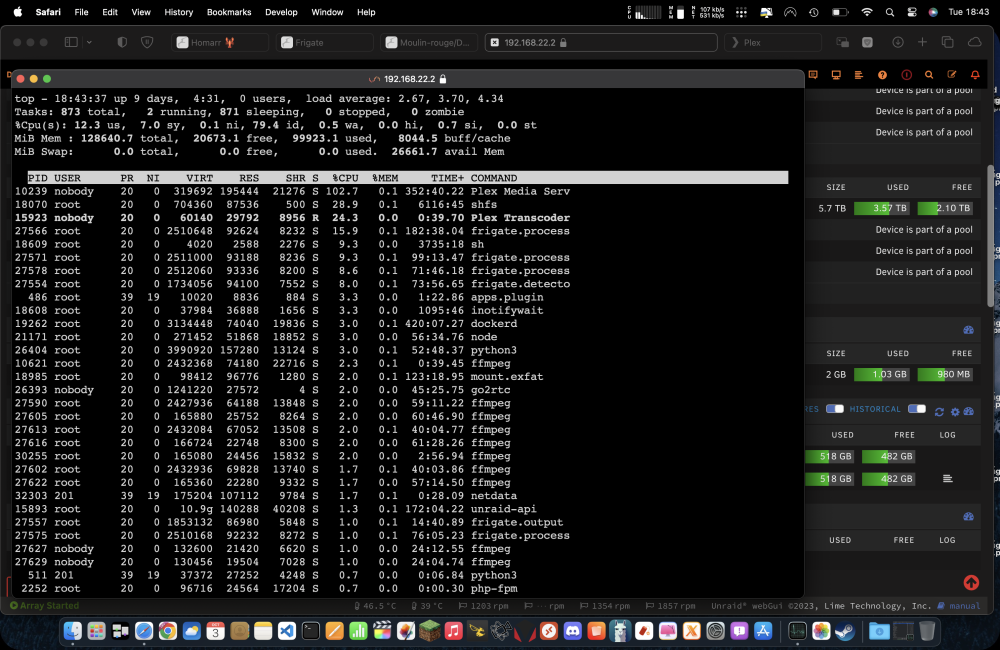
Task: Open the Develop menu
Action: 281,12
